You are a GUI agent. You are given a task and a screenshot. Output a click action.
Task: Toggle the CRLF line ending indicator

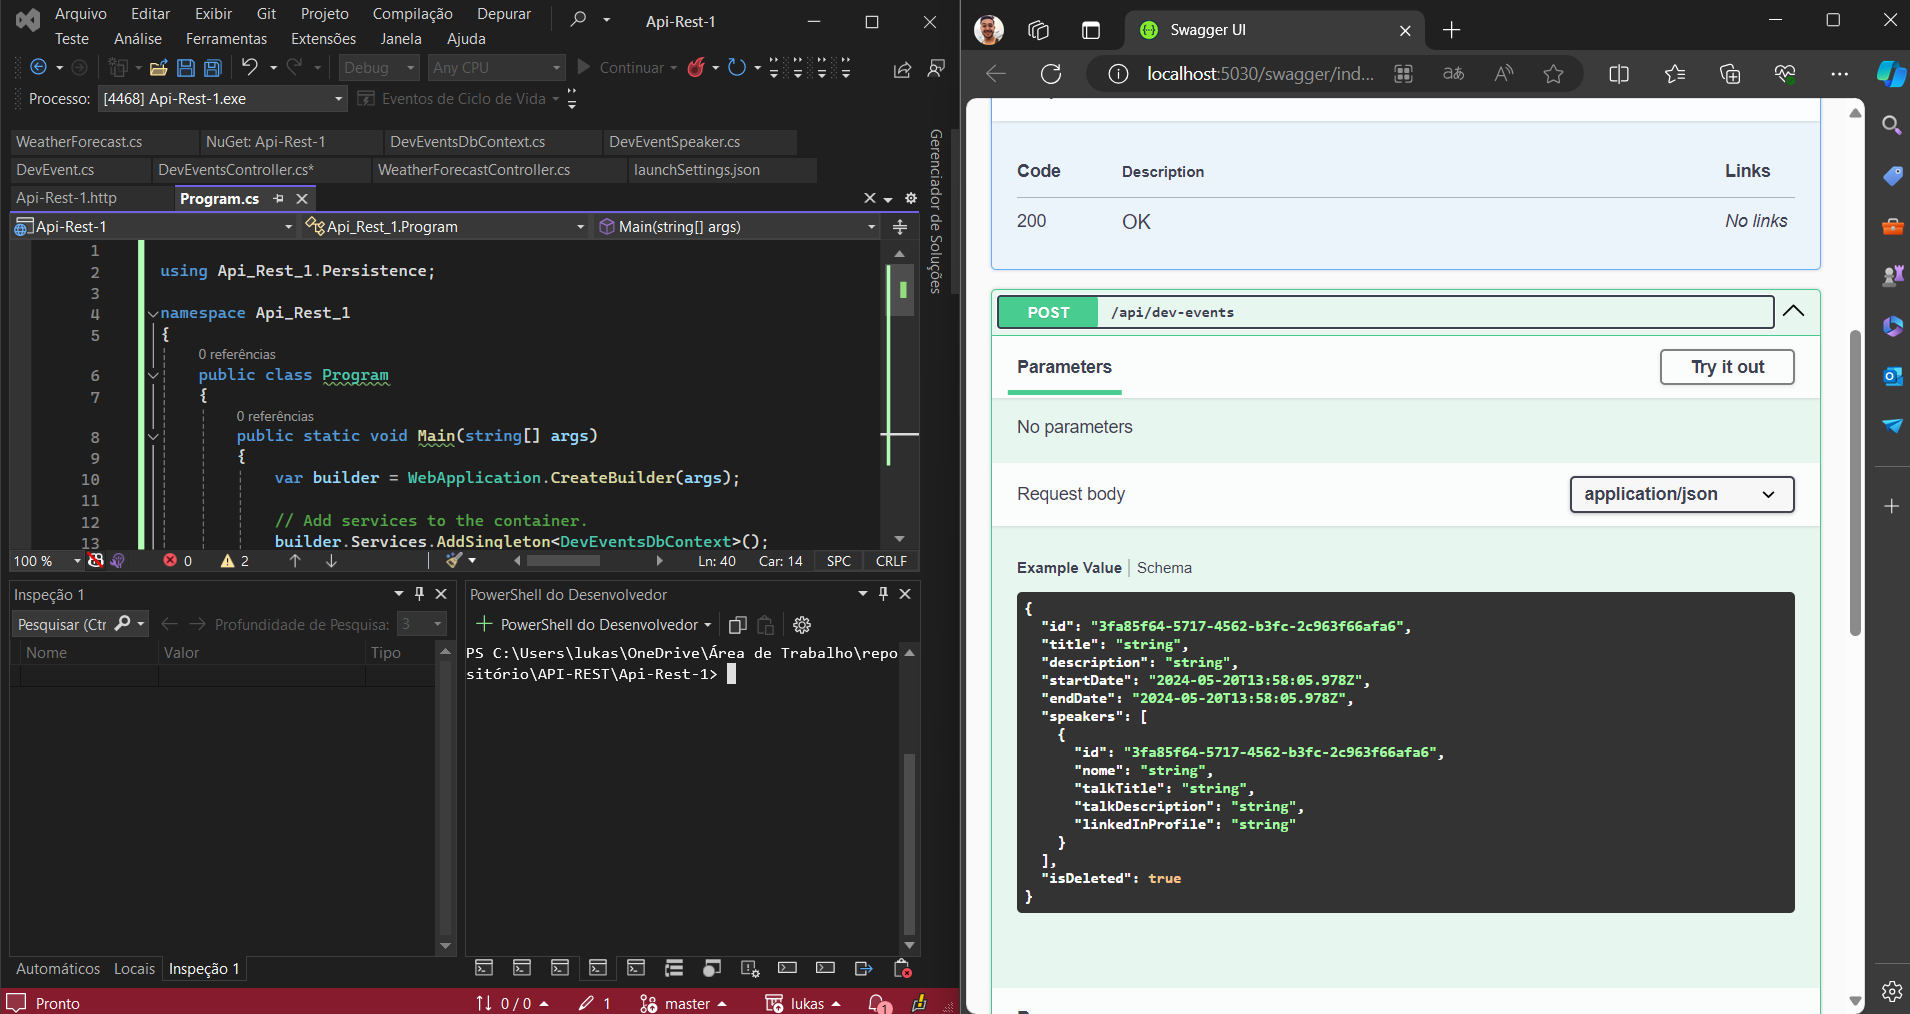(891, 561)
